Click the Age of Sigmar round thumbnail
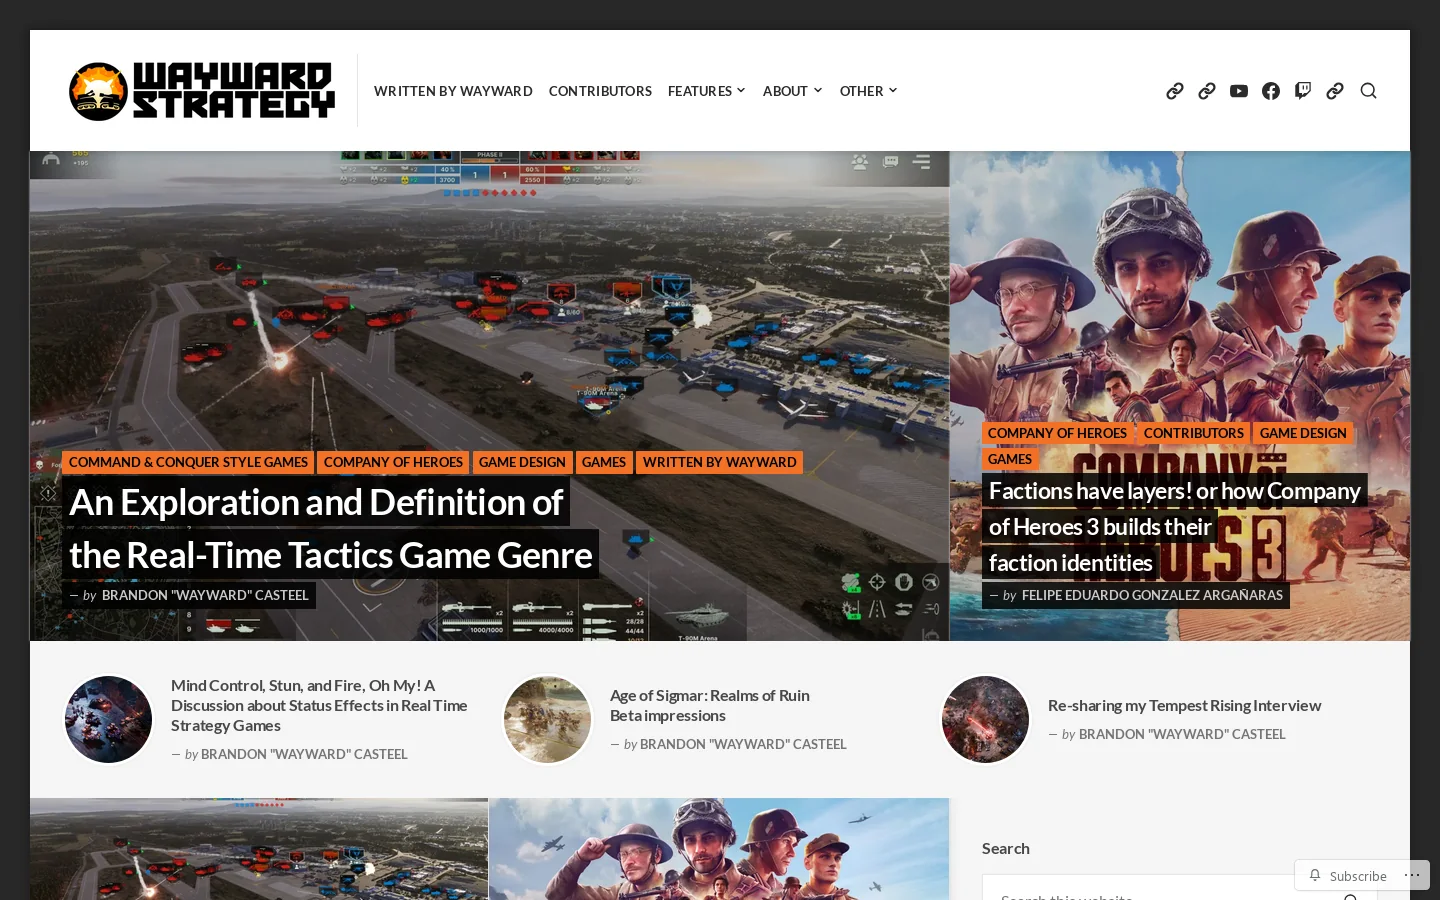Image resolution: width=1440 pixels, height=900 pixels. (547, 719)
